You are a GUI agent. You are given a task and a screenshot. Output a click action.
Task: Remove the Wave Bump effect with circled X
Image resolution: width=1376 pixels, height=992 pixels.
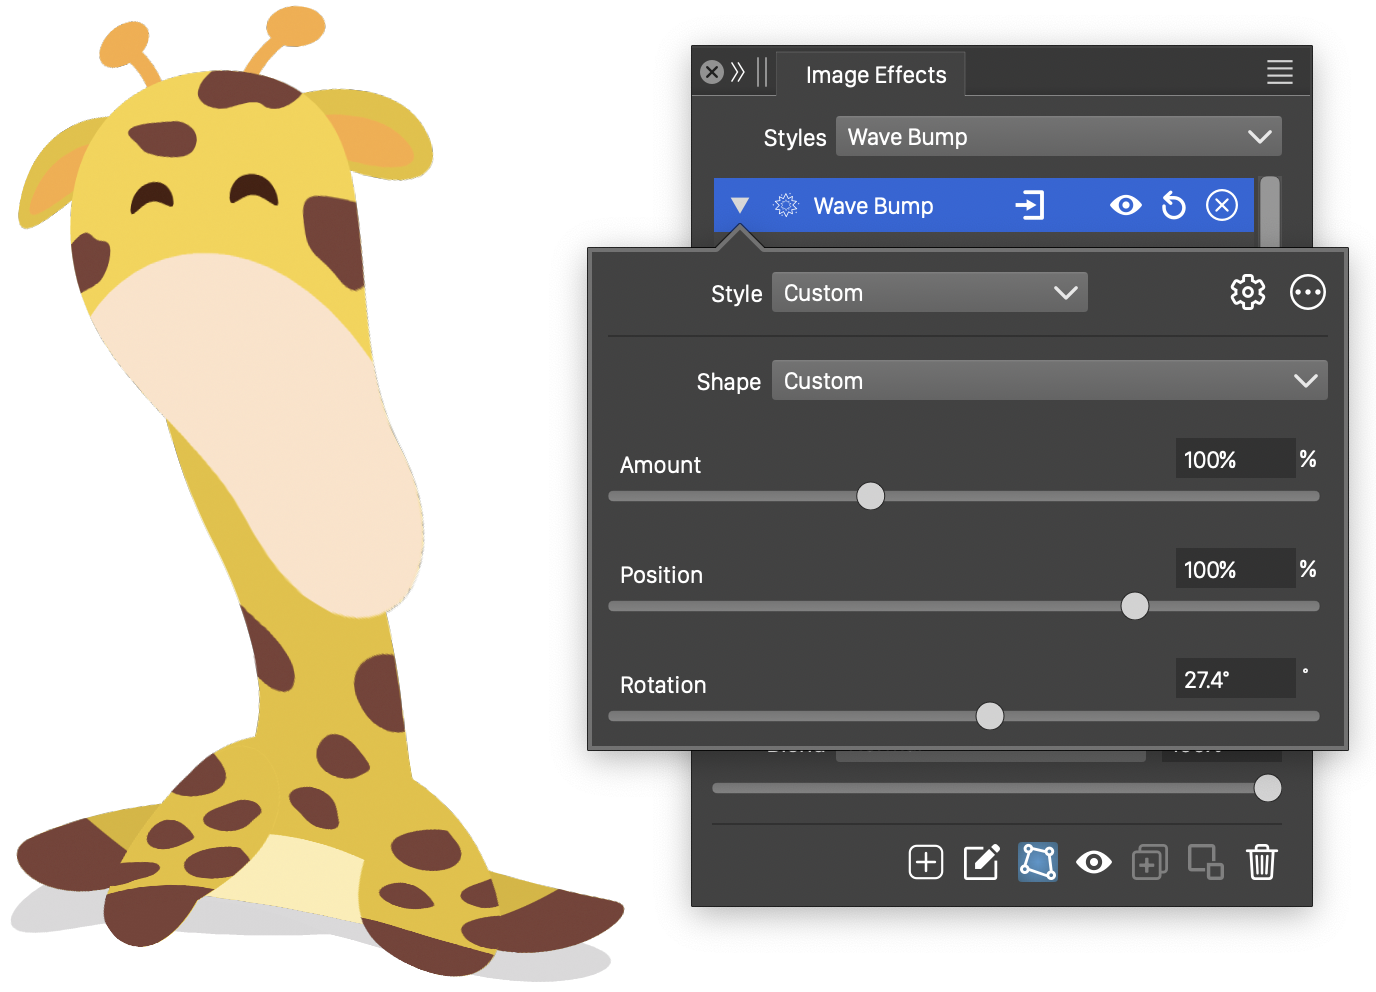[1221, 206]
